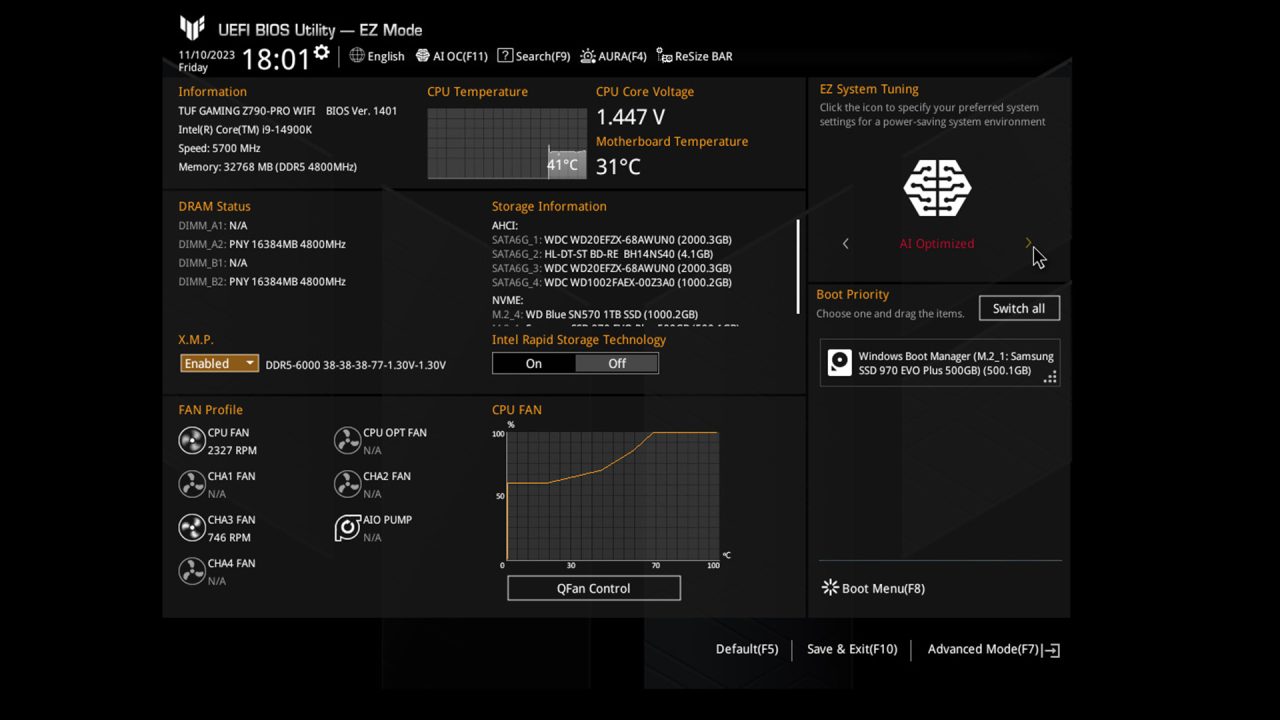Click the CHA3 FAN icon

click(x=191, y=528)
